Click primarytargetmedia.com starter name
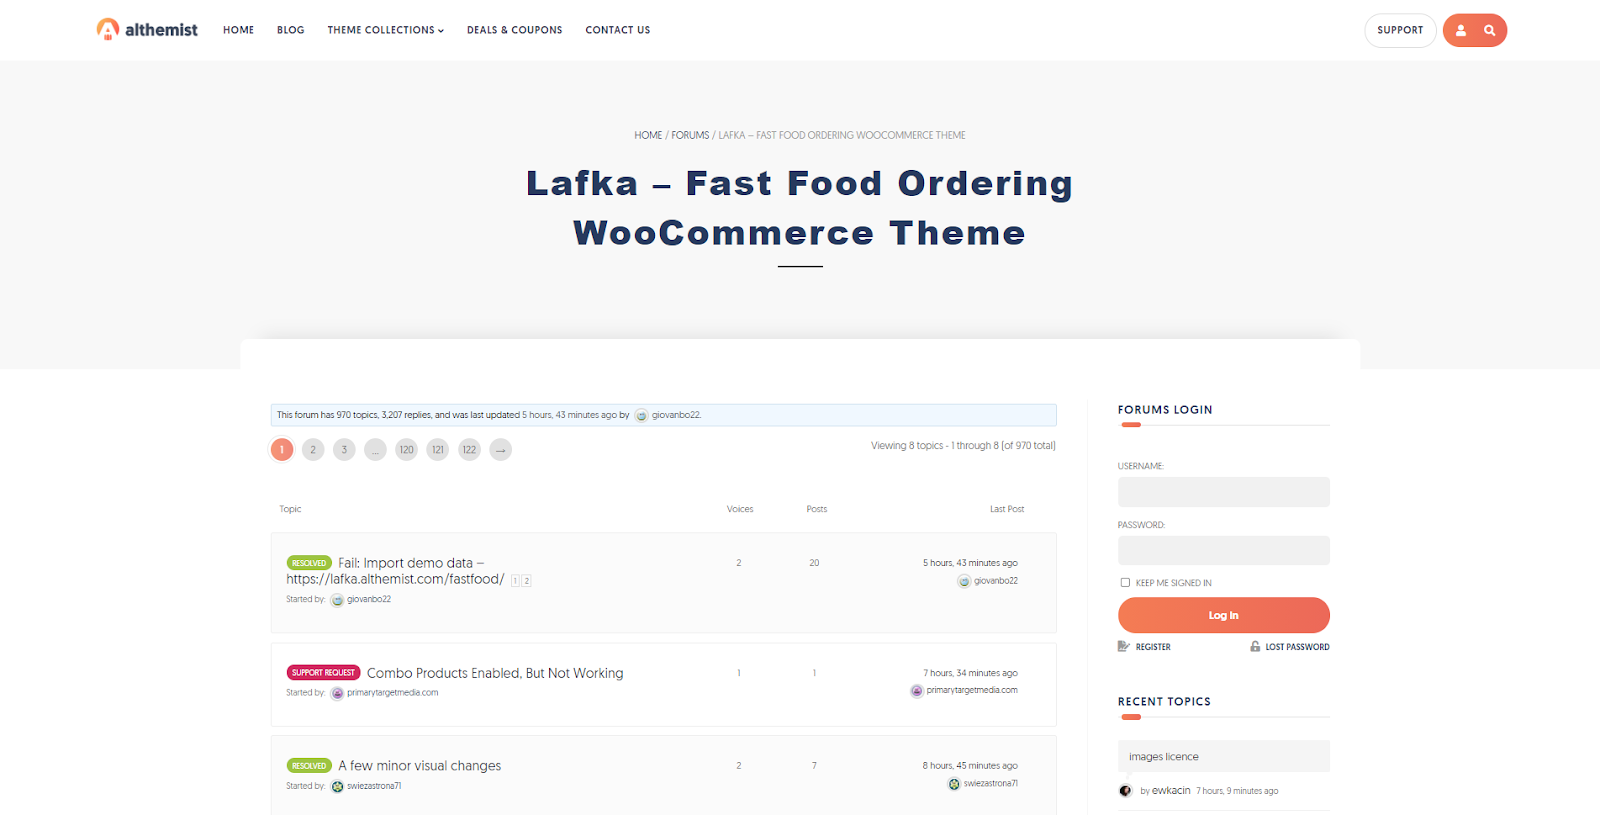 [x=393, y=693]
